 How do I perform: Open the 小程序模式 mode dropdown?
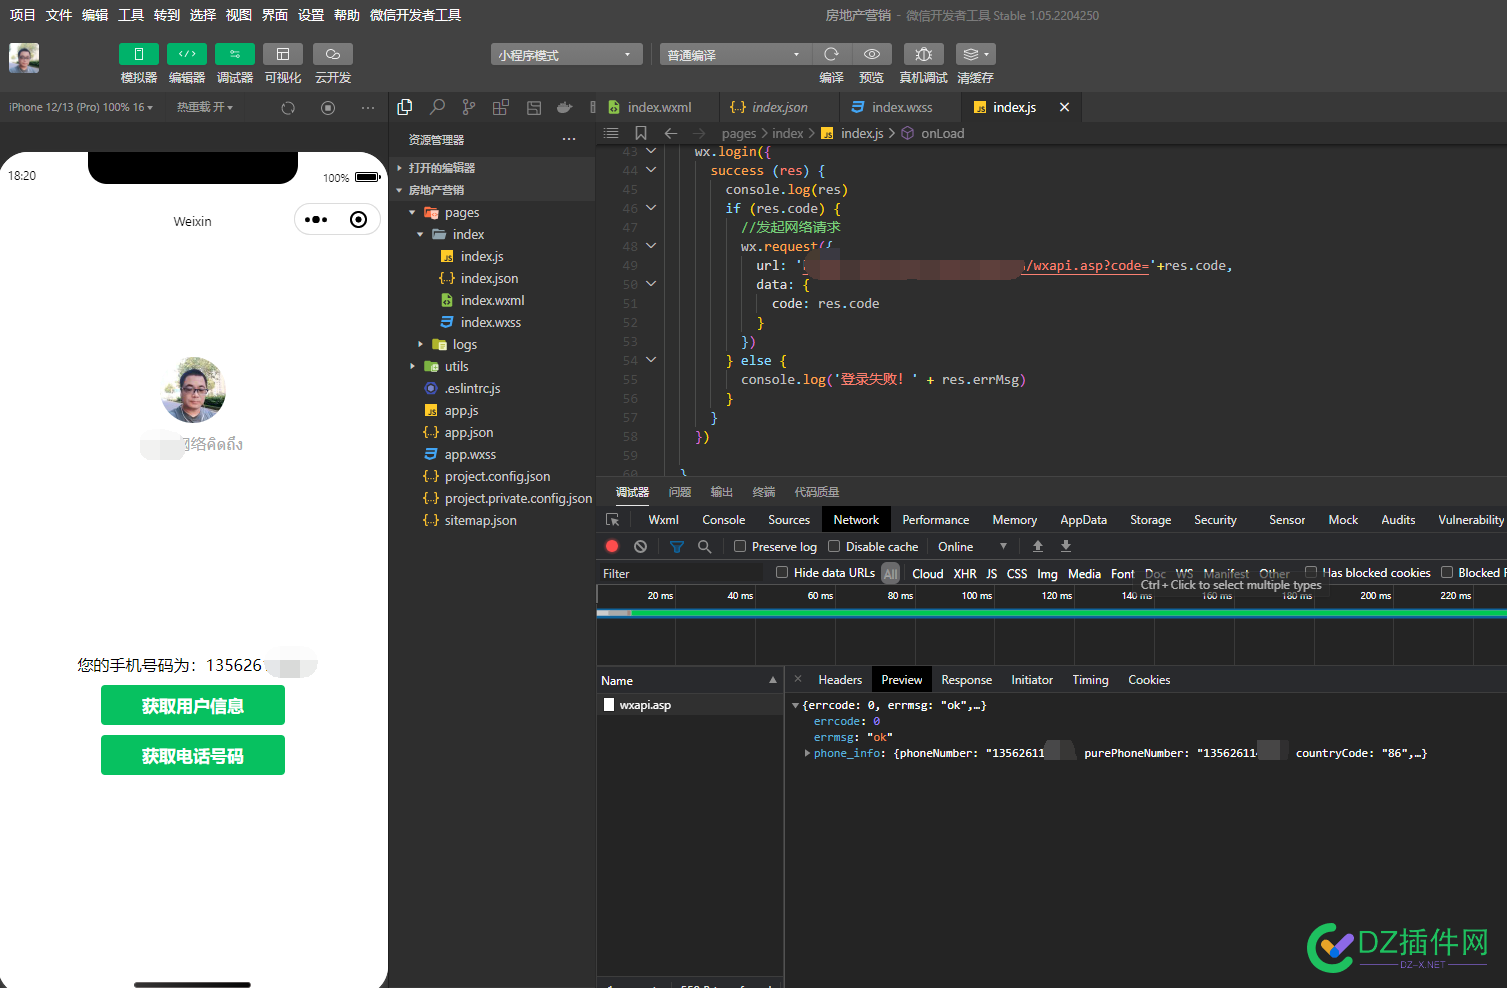pos(566,55)
